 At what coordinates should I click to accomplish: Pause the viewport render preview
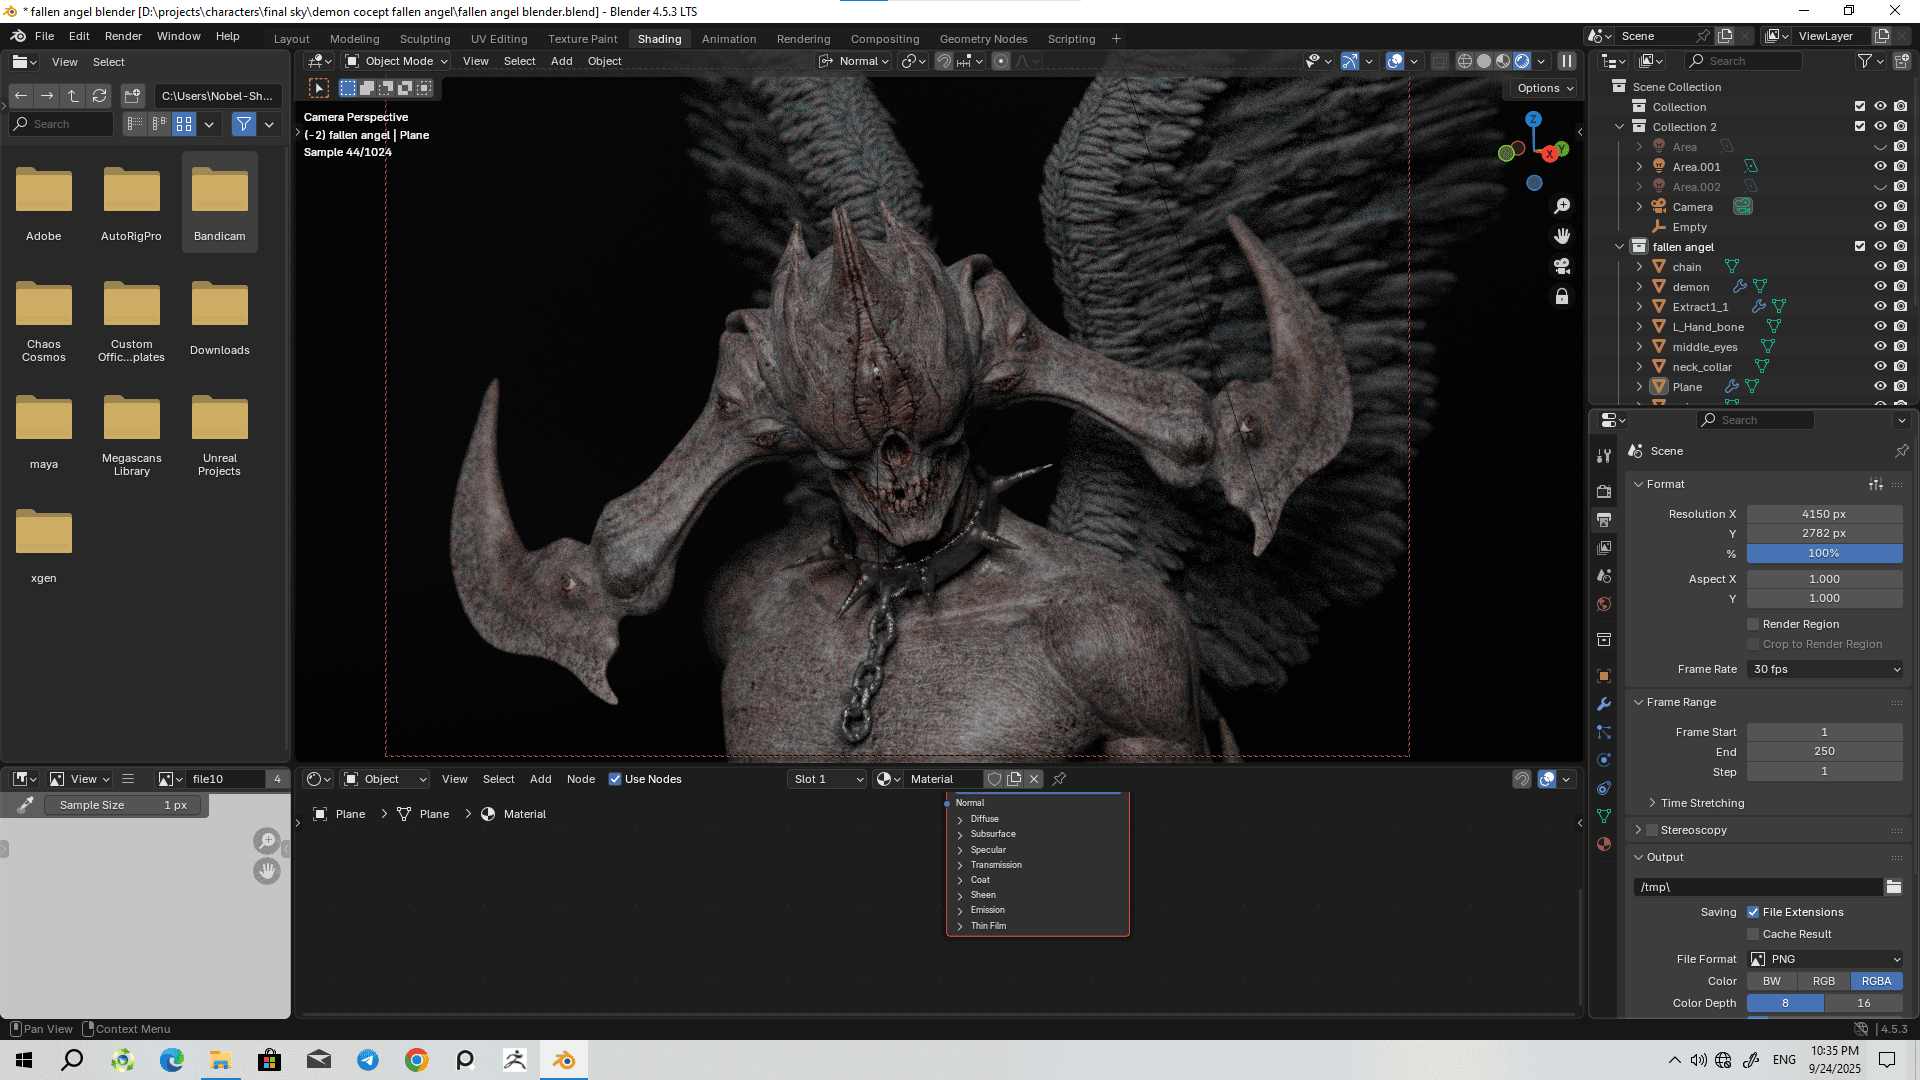tap(1567, 61)
